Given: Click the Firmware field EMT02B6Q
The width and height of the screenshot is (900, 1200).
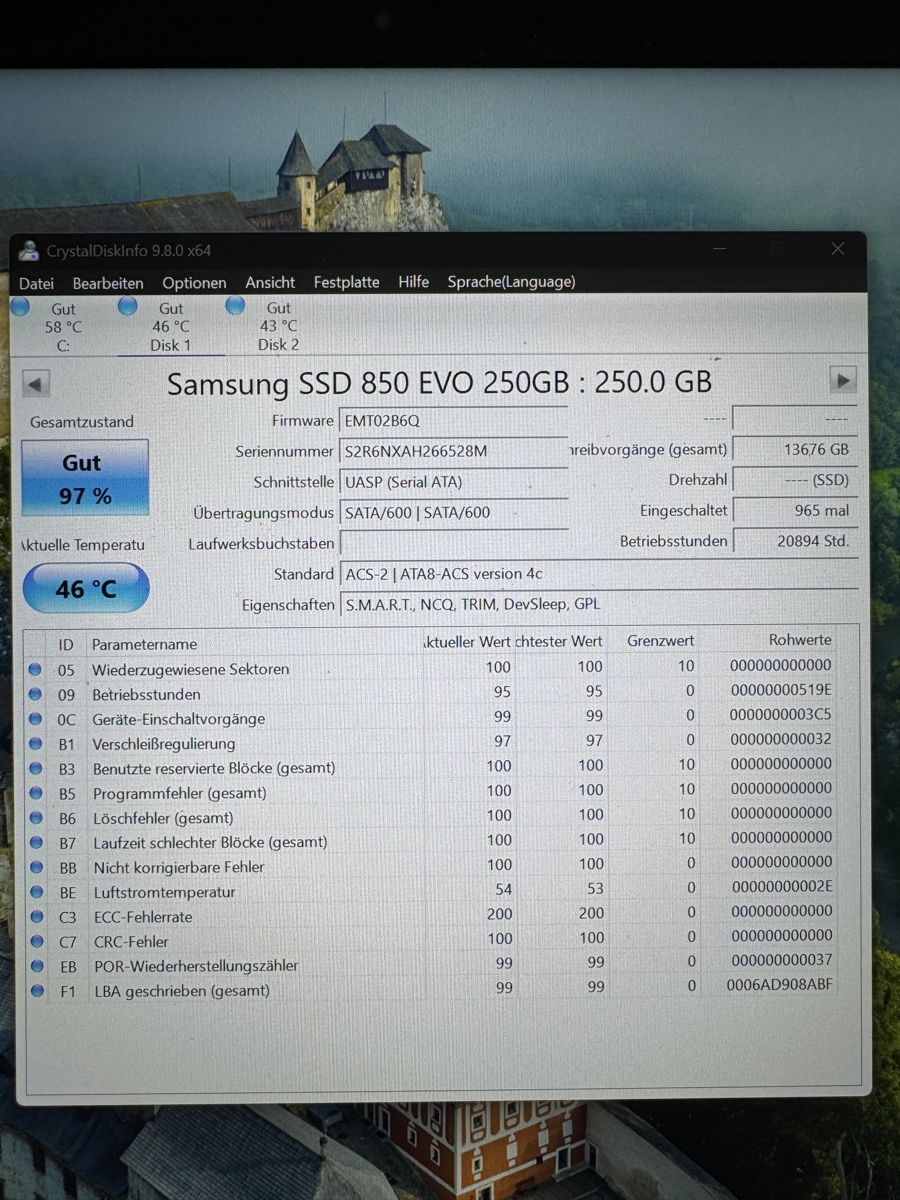Looking at the screenshot, I should [454, 420].
